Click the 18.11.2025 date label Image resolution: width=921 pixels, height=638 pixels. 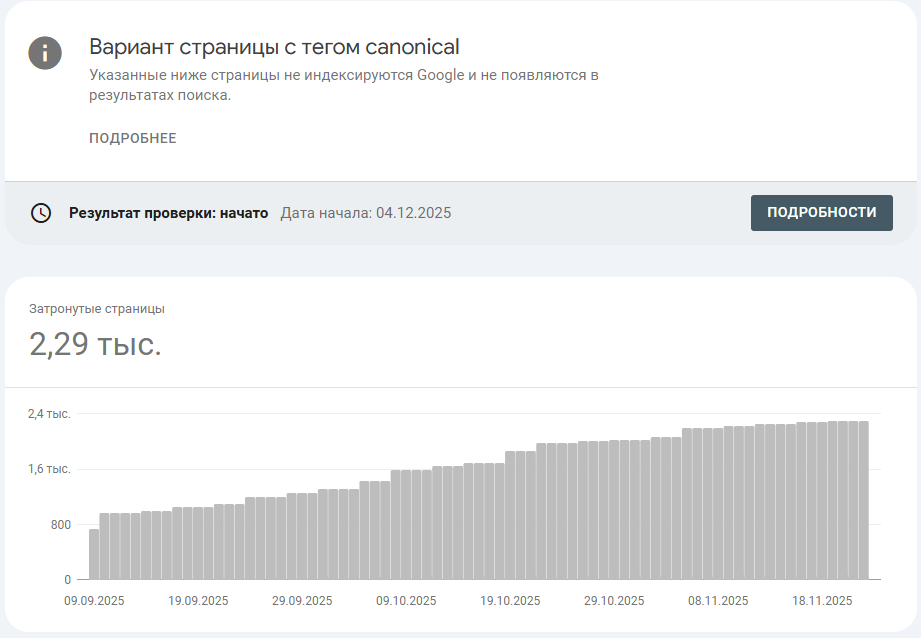coord(822,601)
